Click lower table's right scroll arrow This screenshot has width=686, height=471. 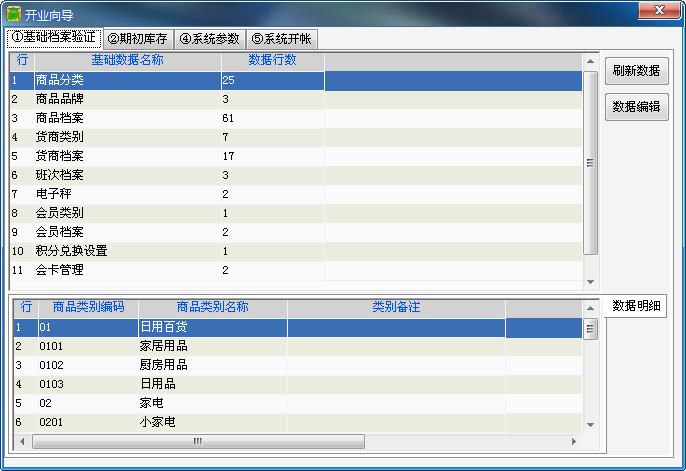[x=574, y=441]
